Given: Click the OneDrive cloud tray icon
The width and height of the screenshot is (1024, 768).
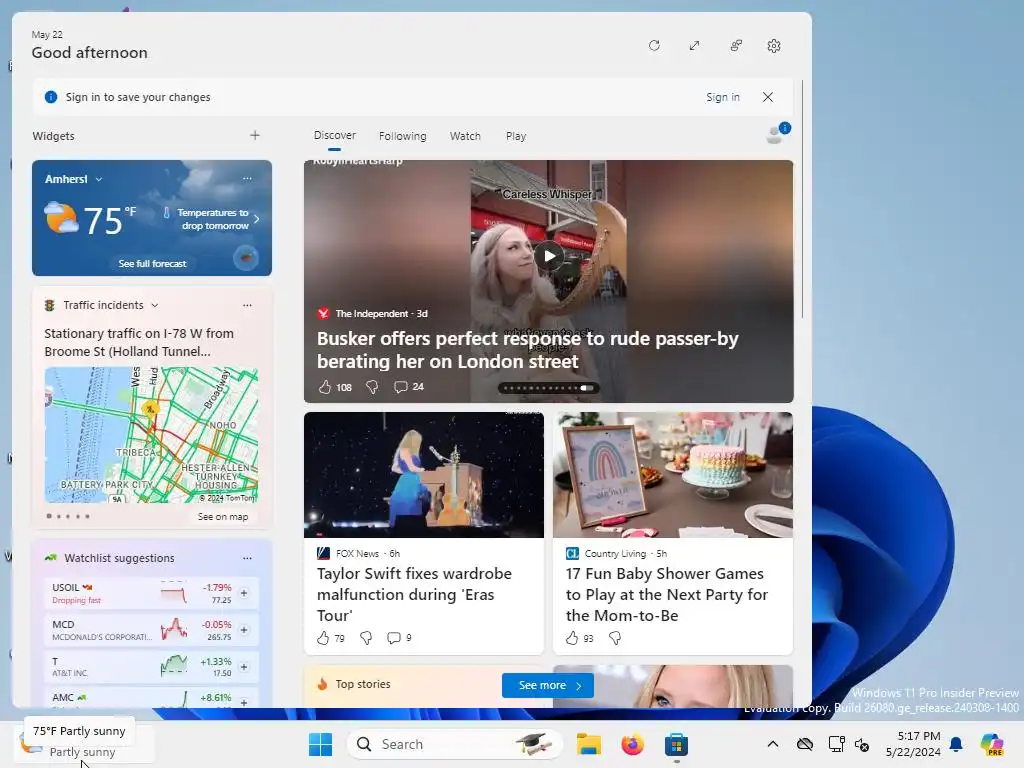Looking at the screenshot, I should pyautogui.click(x=805, y=744).
